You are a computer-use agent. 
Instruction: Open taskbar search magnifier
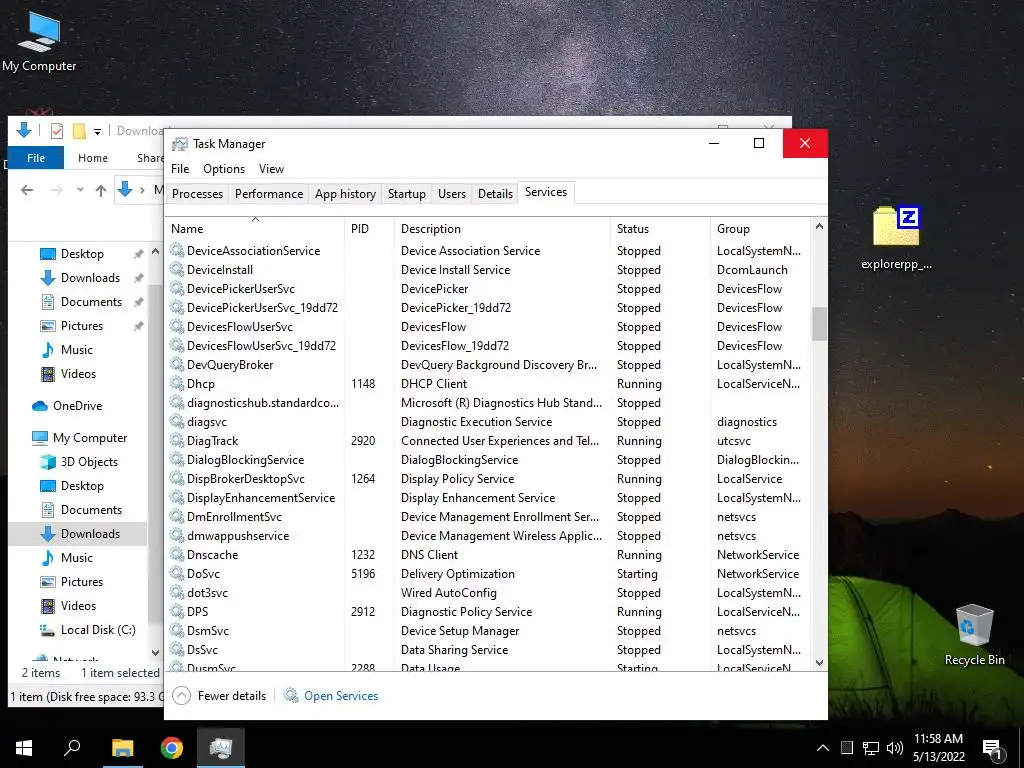[x=72, y=748]
